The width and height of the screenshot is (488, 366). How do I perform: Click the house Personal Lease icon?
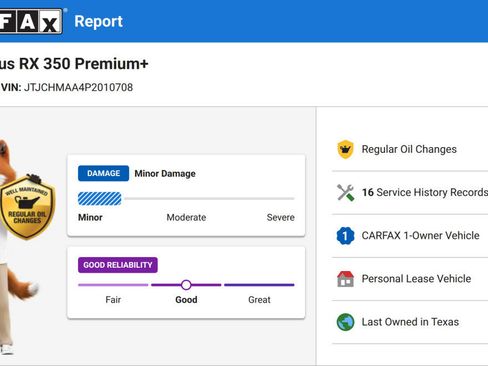(345, 279)
